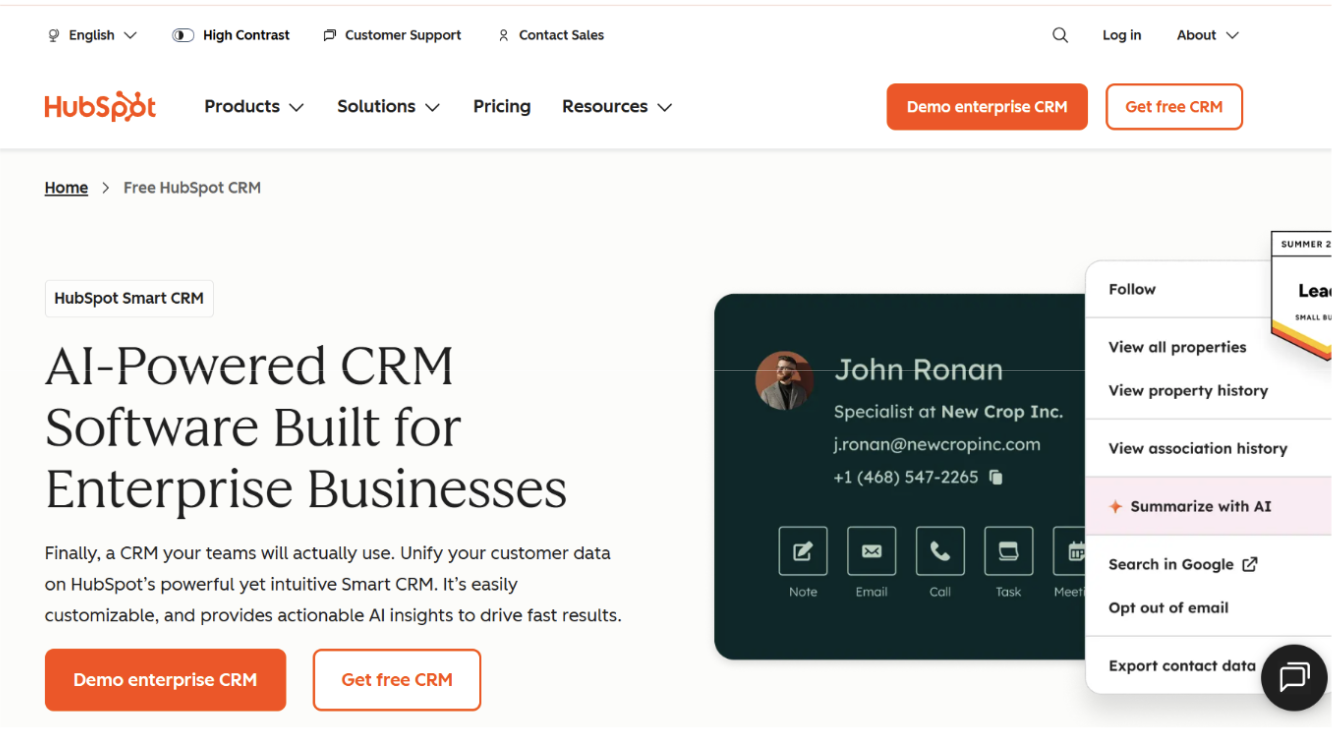The width and height of the screenshot is (1336, 752).
Task: Select Export contact data
Action: [1182, 666]
